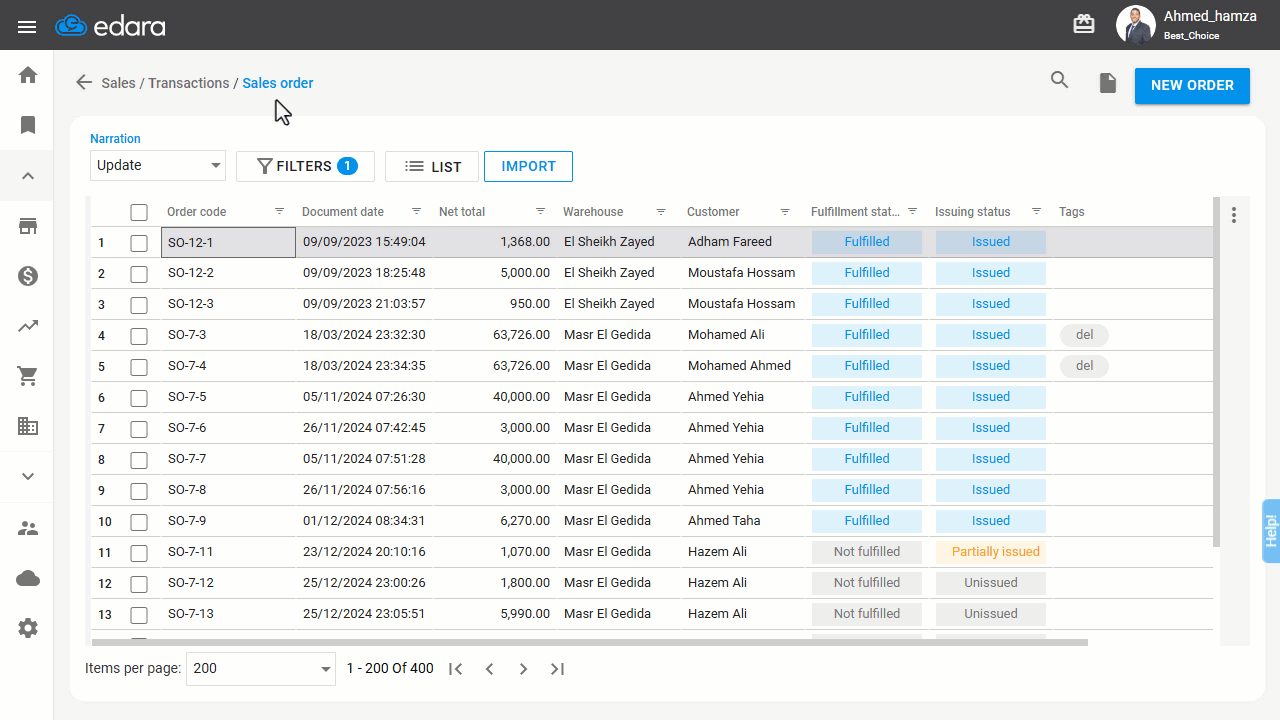
Task: Open the Ahmed_hamza profile avatar
Action: point(1135,25)
